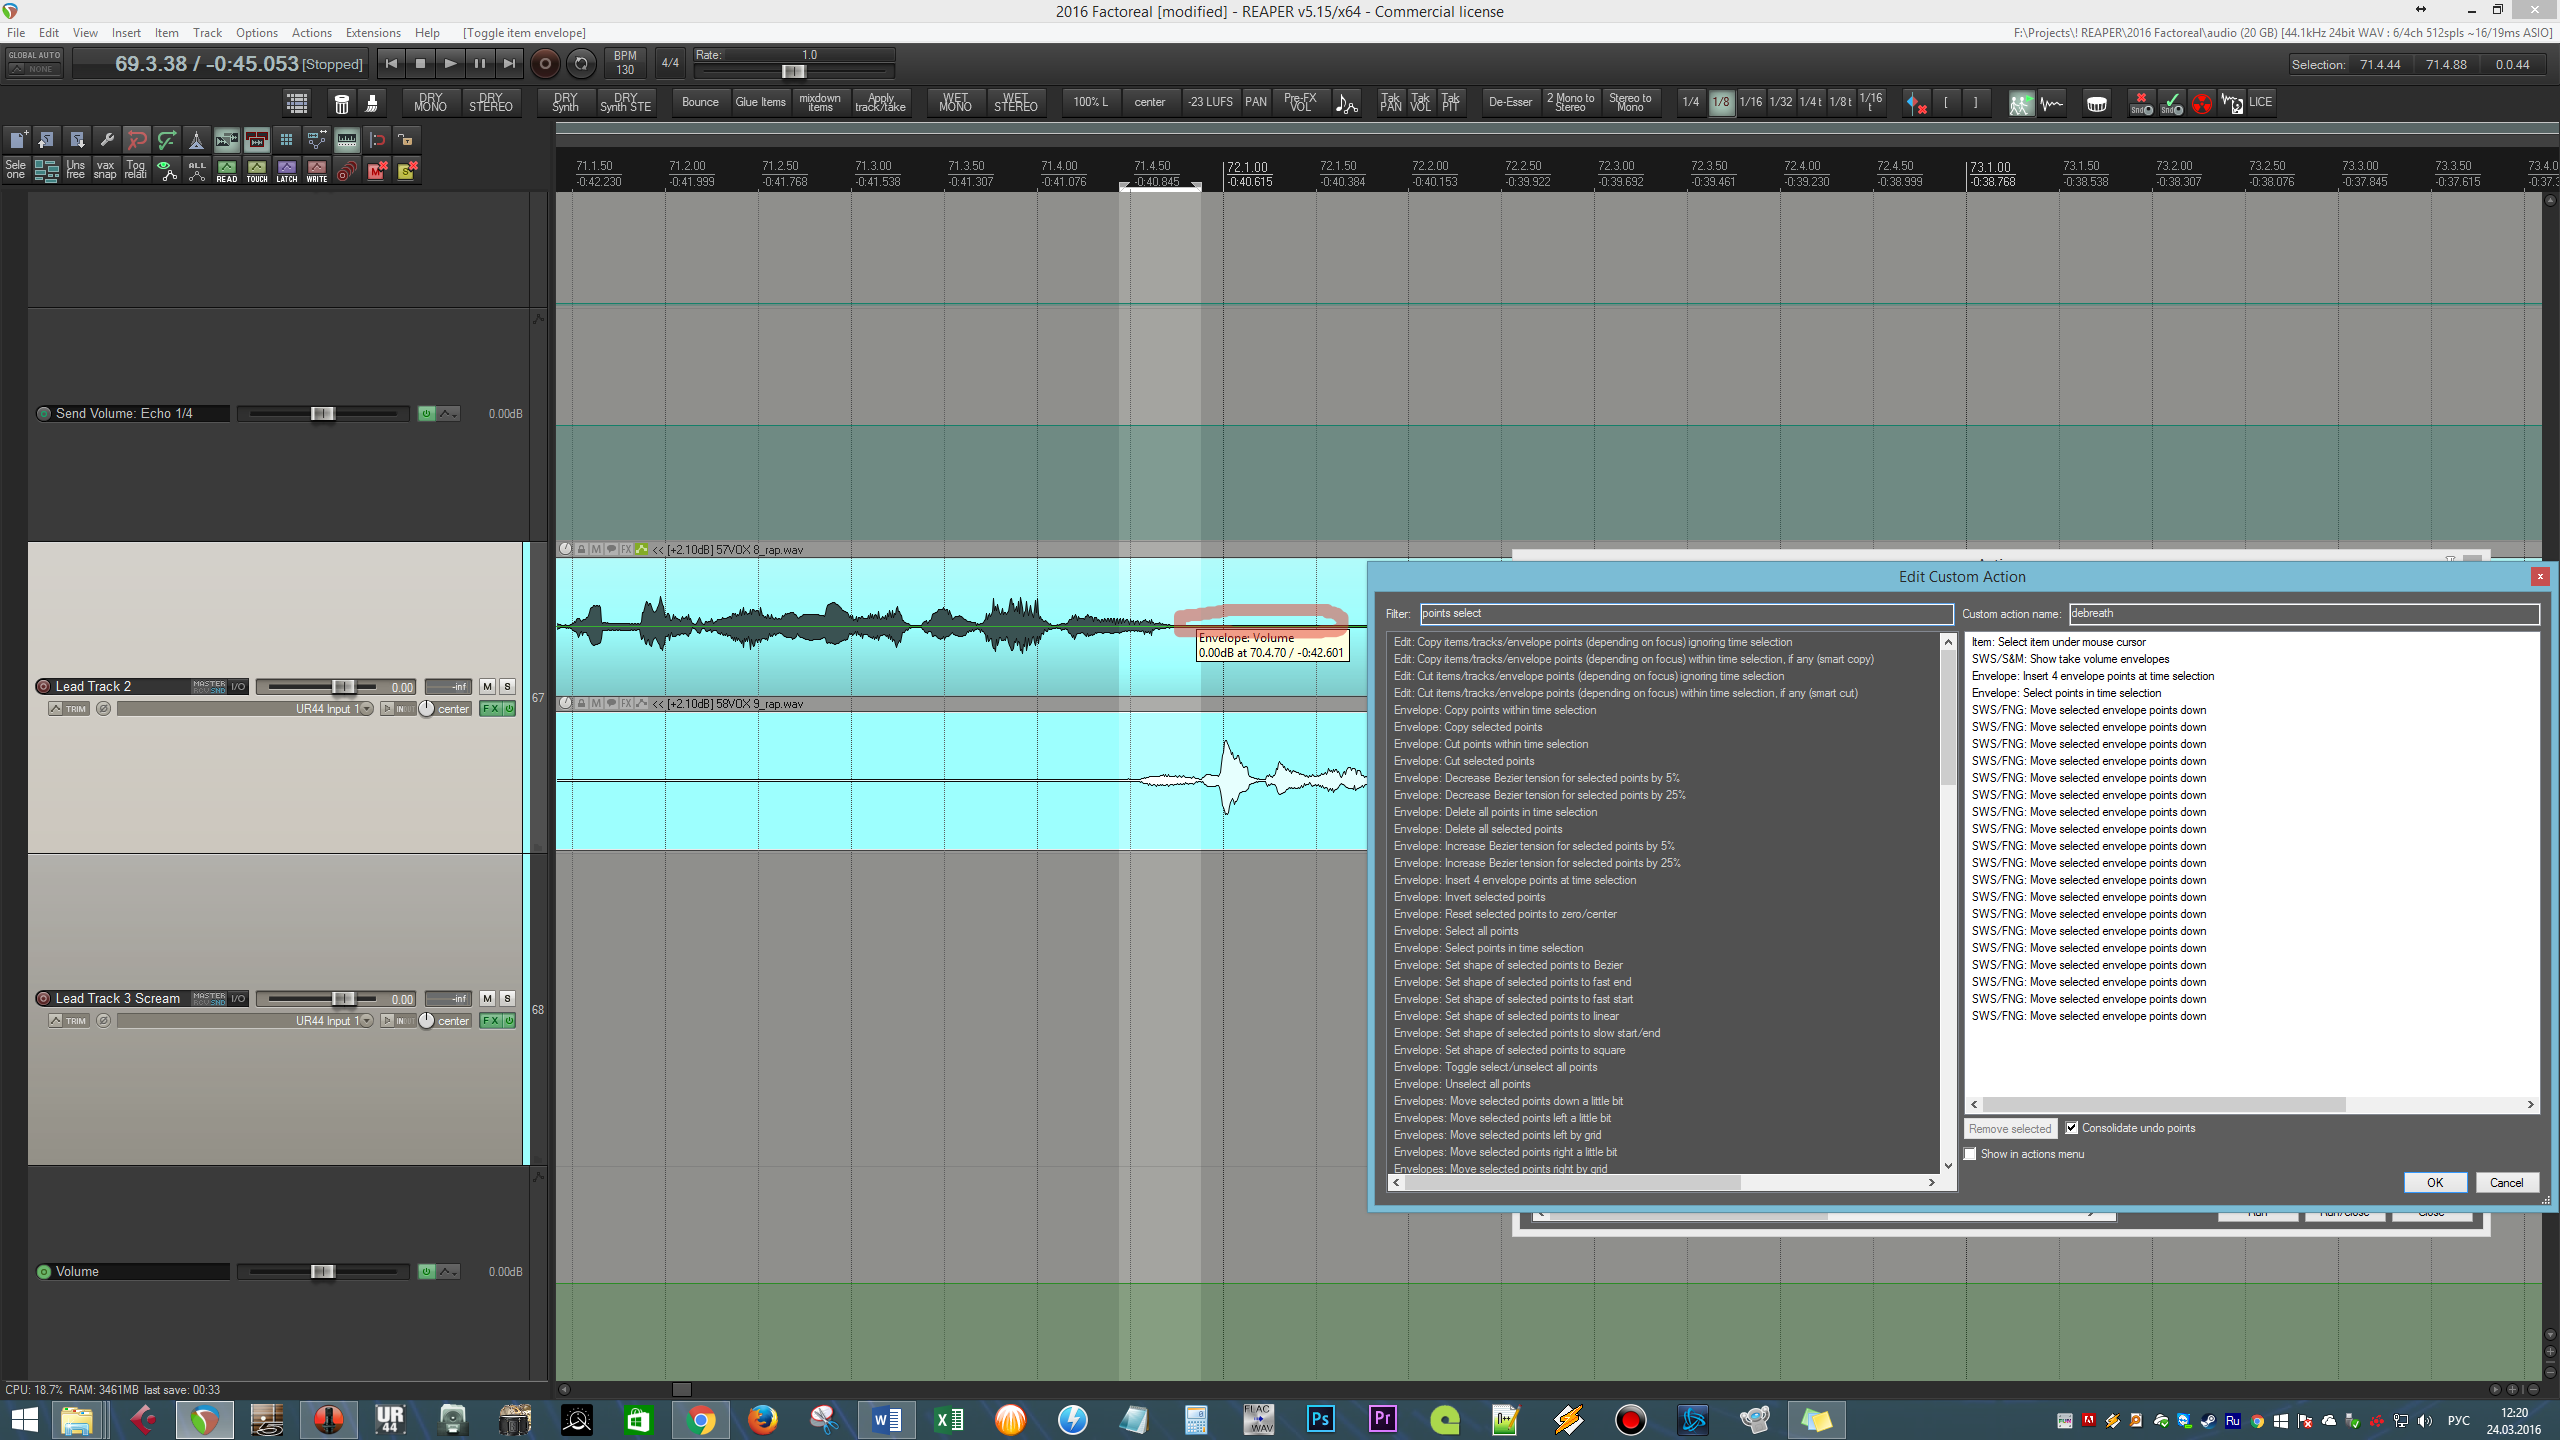Click the metronome toolbar icon
2560x1440 pixels.
[196, 140]
